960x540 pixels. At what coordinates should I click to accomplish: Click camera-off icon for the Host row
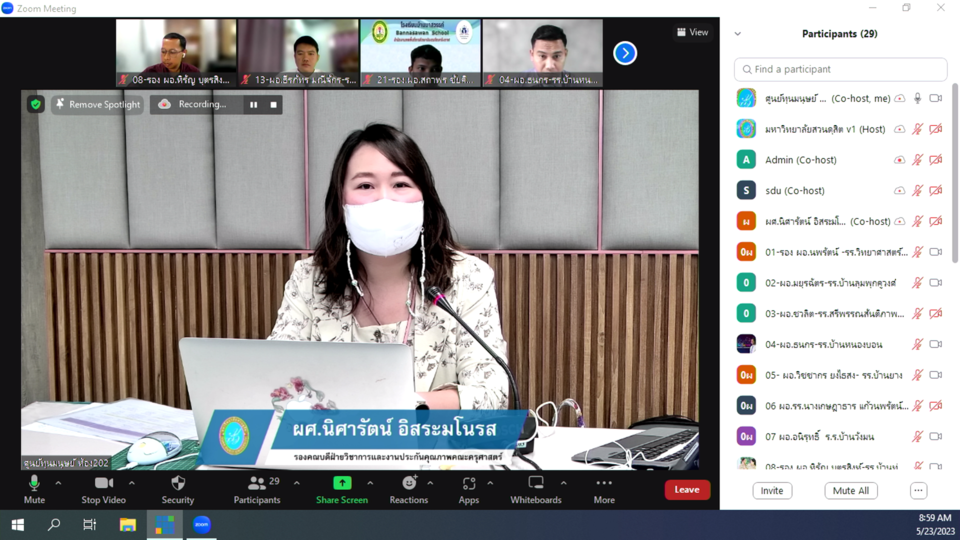(x=936, y=129)
